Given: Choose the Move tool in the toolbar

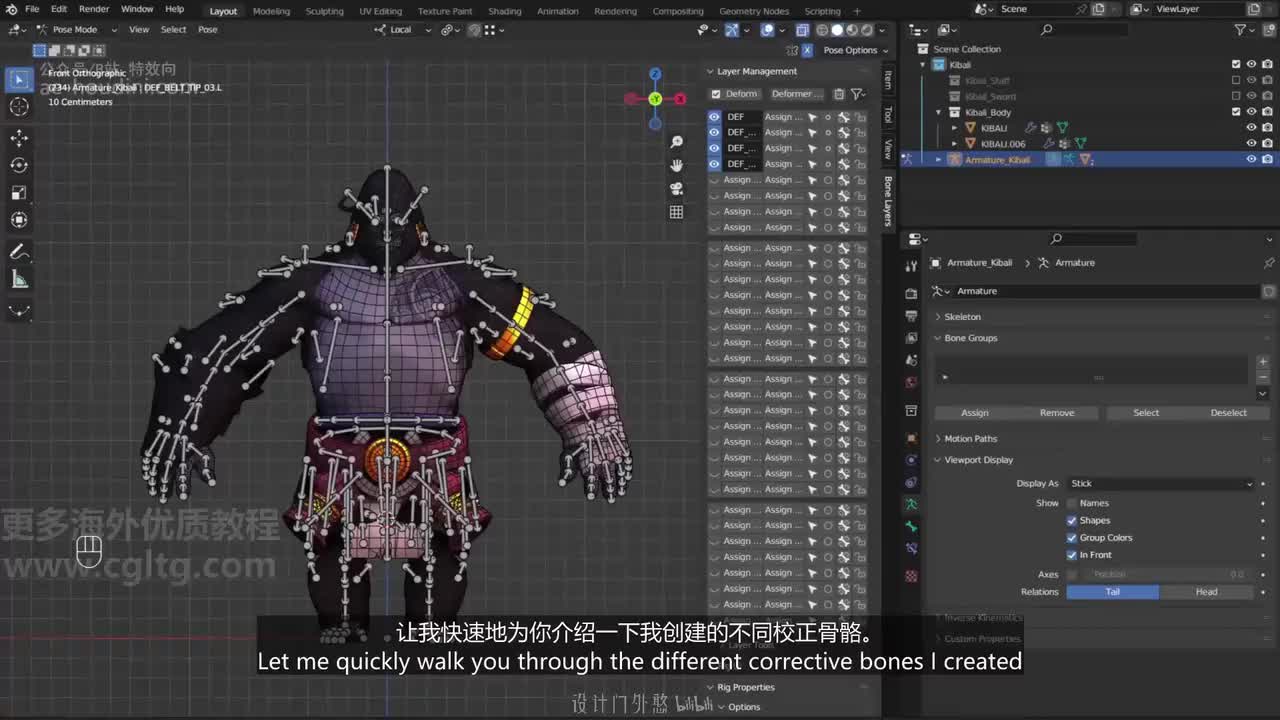Looking at the screenshot, I should (19, 138).
